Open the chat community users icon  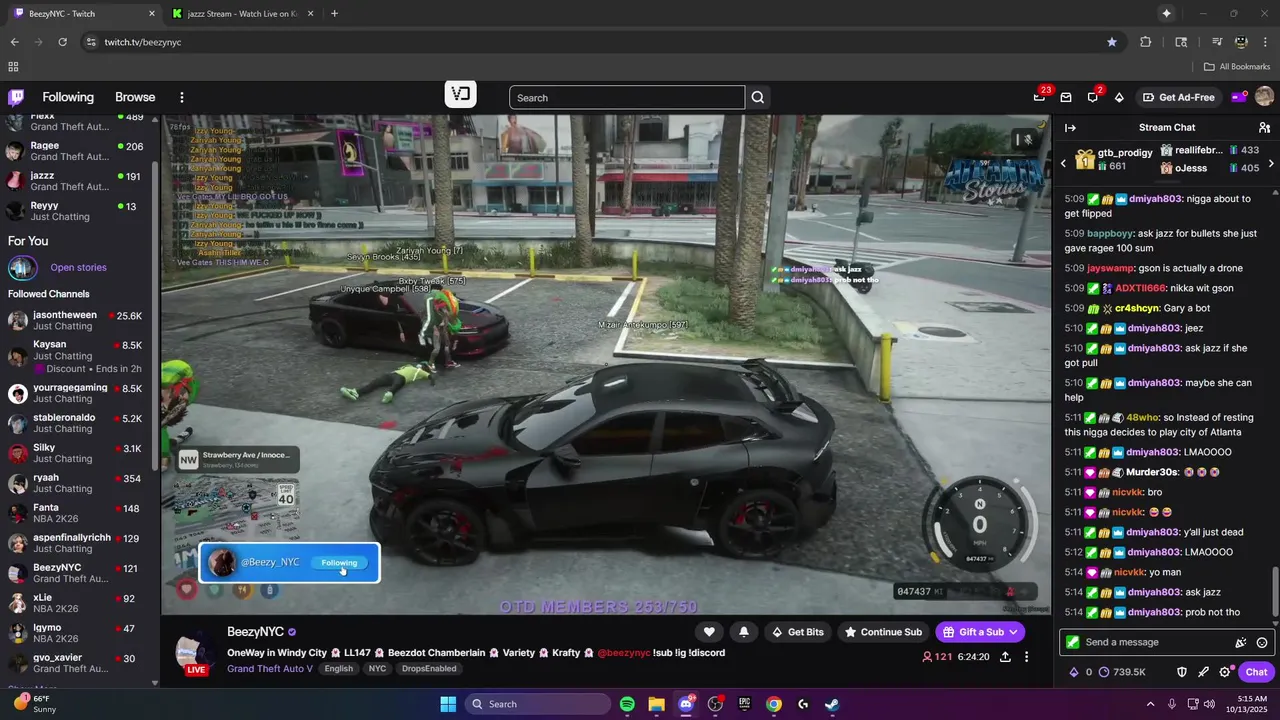coord(1264,128)
